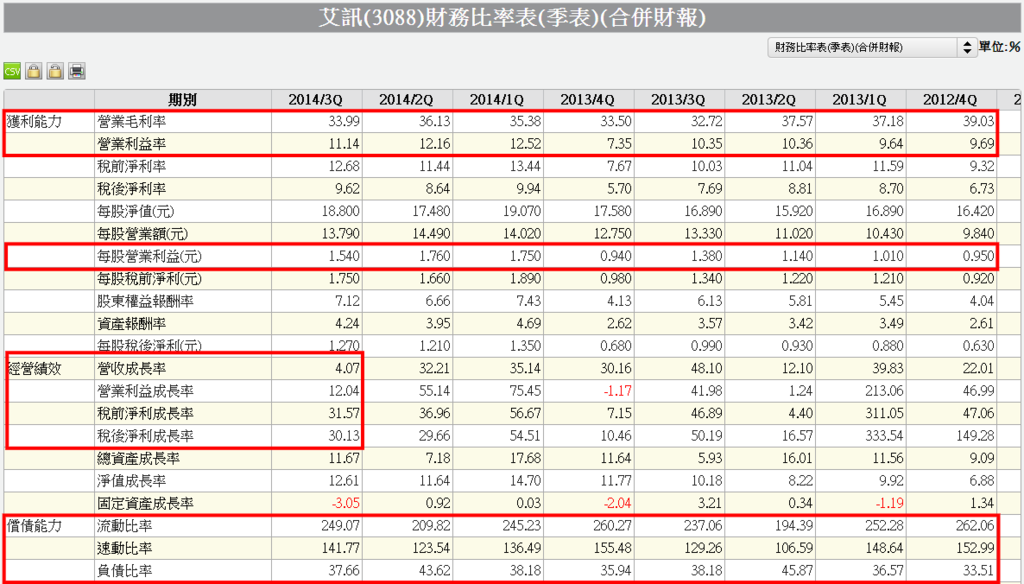1024x584 pixels.
Task: Select the red -1.19 固定資產成長率 value
Action: pos(888,504)
